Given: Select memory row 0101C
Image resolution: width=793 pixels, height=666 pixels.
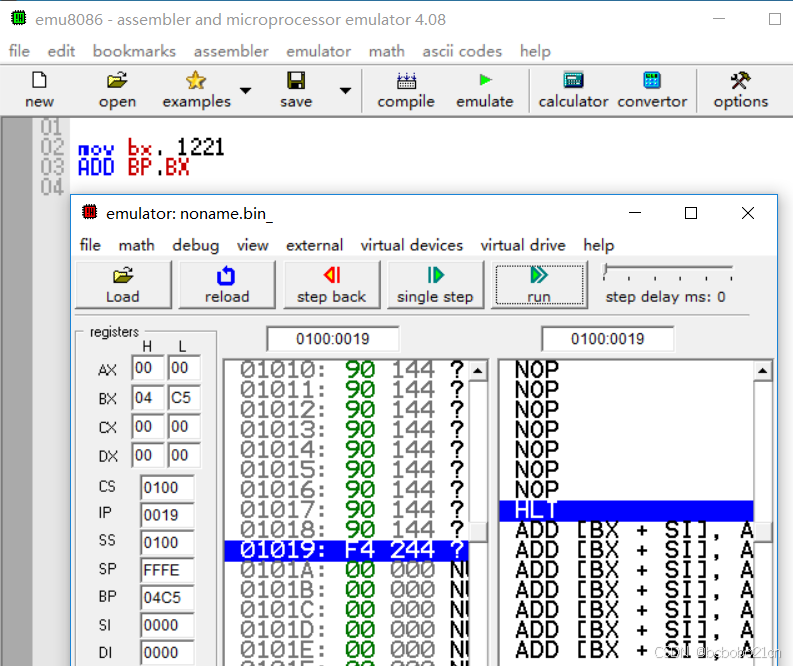Looking at the screenshot, I should coord(347,610).
